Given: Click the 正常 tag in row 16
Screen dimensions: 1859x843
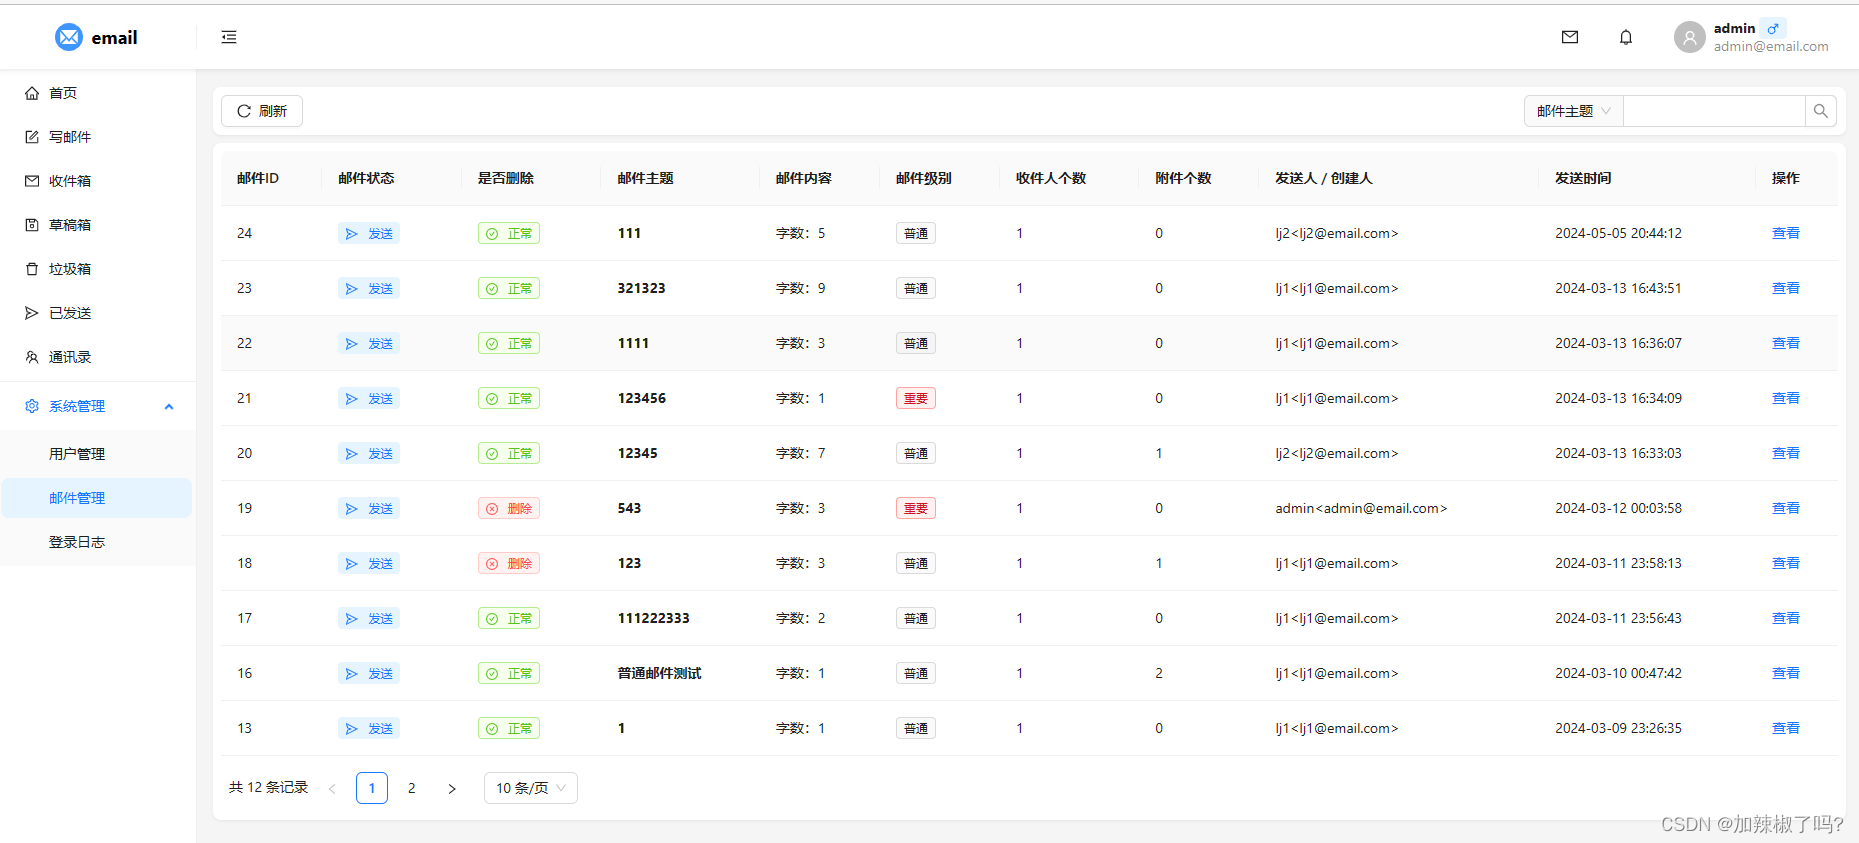Looking at the screenshot, I should coord(509,673).
